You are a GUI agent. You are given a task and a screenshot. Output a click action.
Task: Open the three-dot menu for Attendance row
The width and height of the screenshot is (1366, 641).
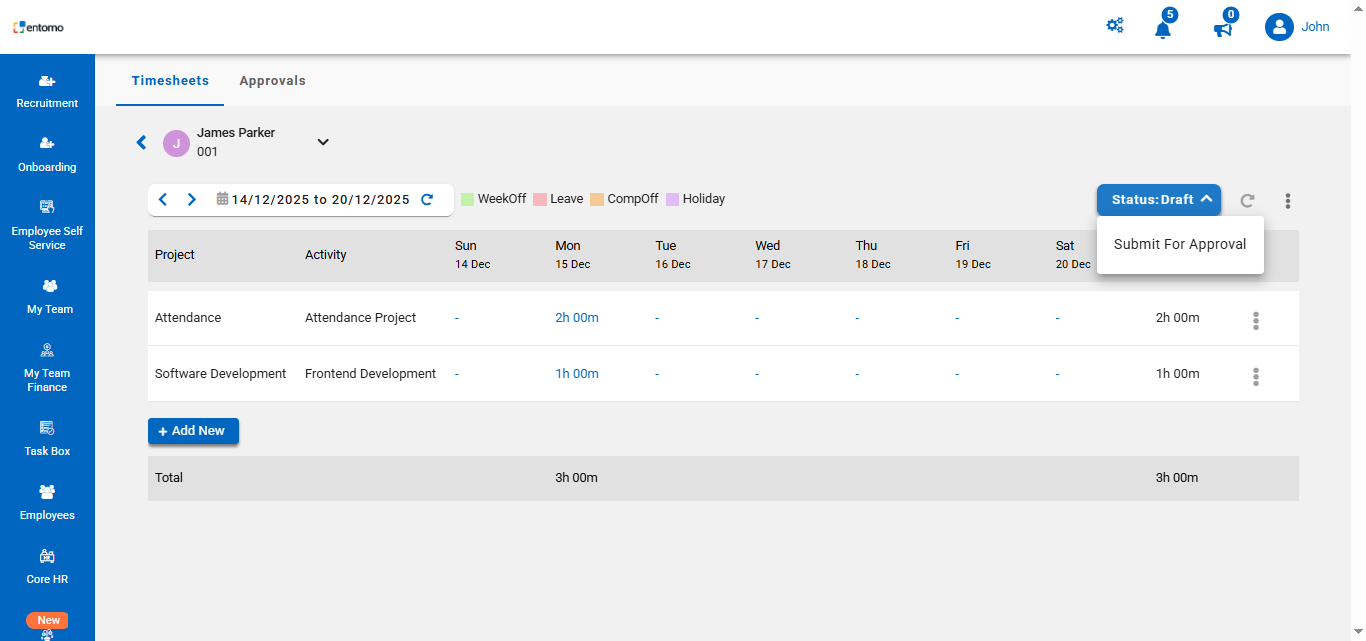pyautogui.click(x=1256, y=320)
